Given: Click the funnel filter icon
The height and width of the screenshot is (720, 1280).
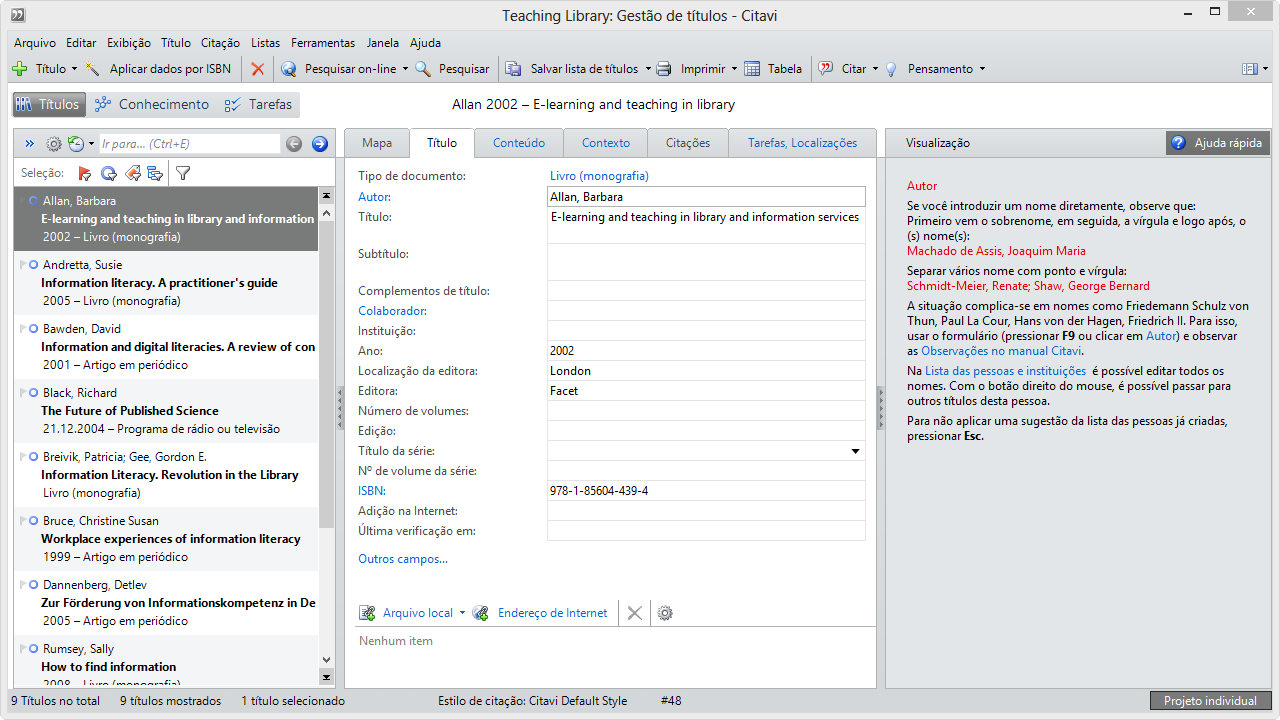Looking at the screenshot, I should tap(183, 173).
